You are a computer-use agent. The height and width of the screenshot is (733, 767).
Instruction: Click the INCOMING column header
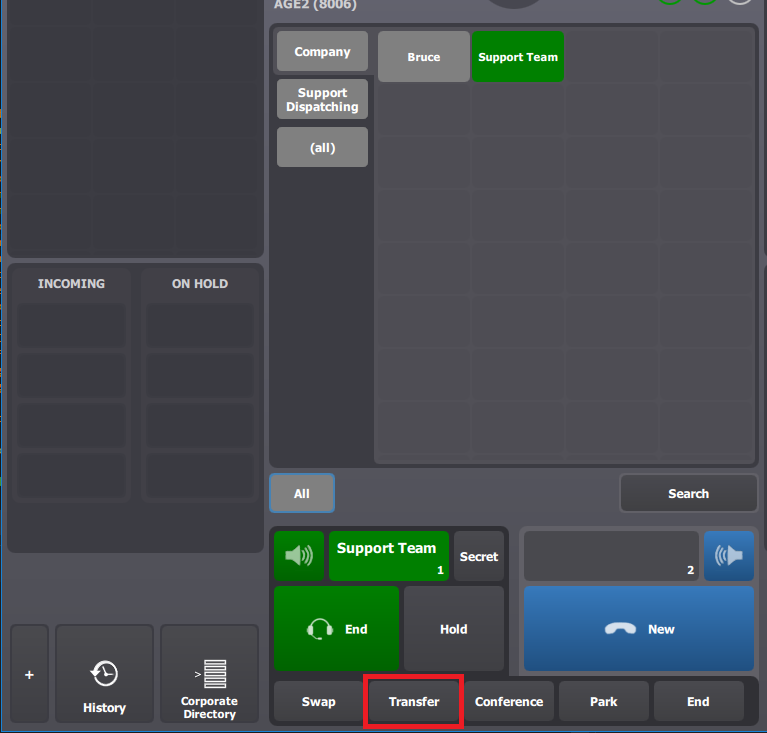coord(71,284)
